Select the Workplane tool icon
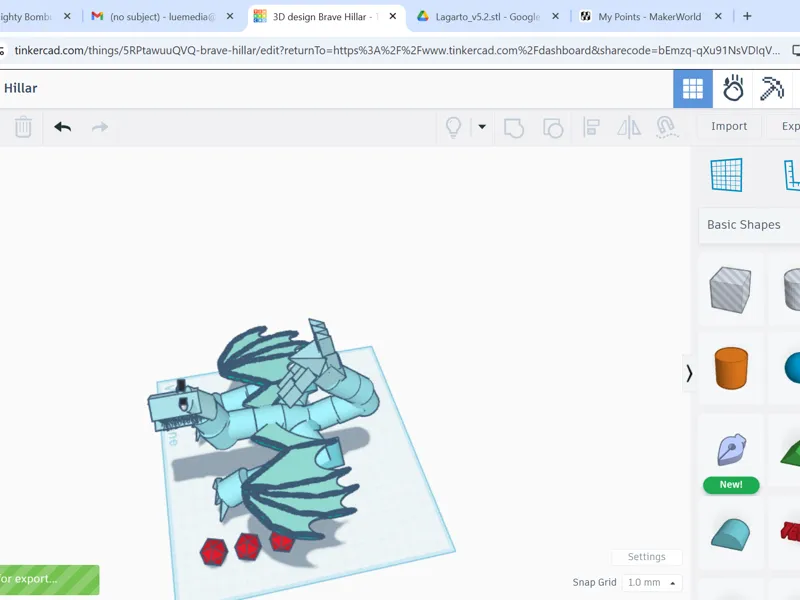 click(727, 175)
